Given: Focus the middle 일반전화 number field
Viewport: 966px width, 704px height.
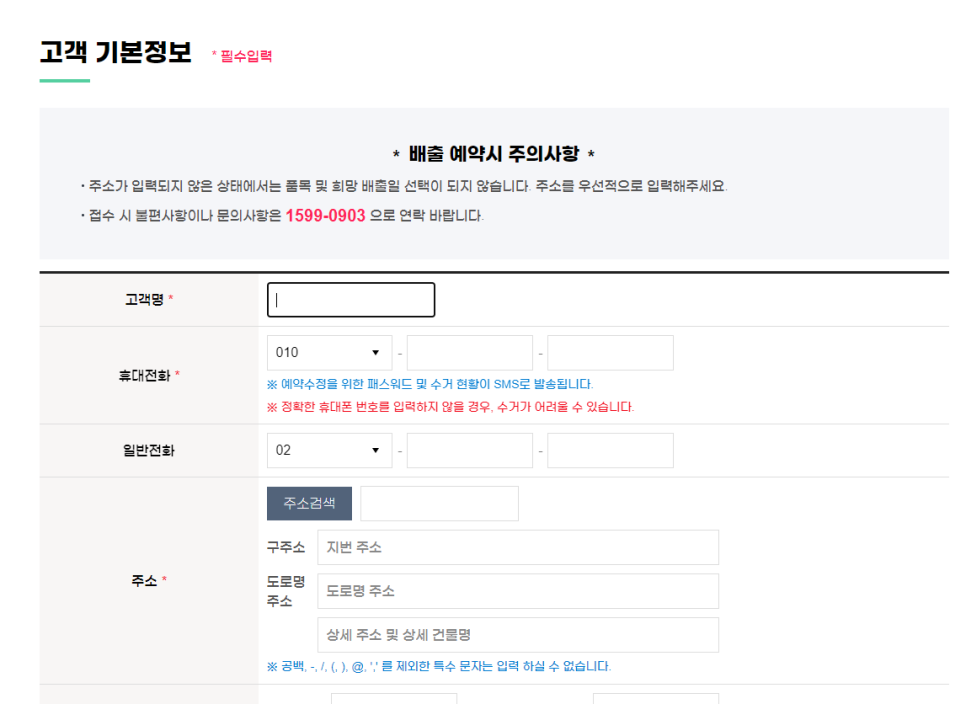Looking at the screenshot, I should coord(470,450).
